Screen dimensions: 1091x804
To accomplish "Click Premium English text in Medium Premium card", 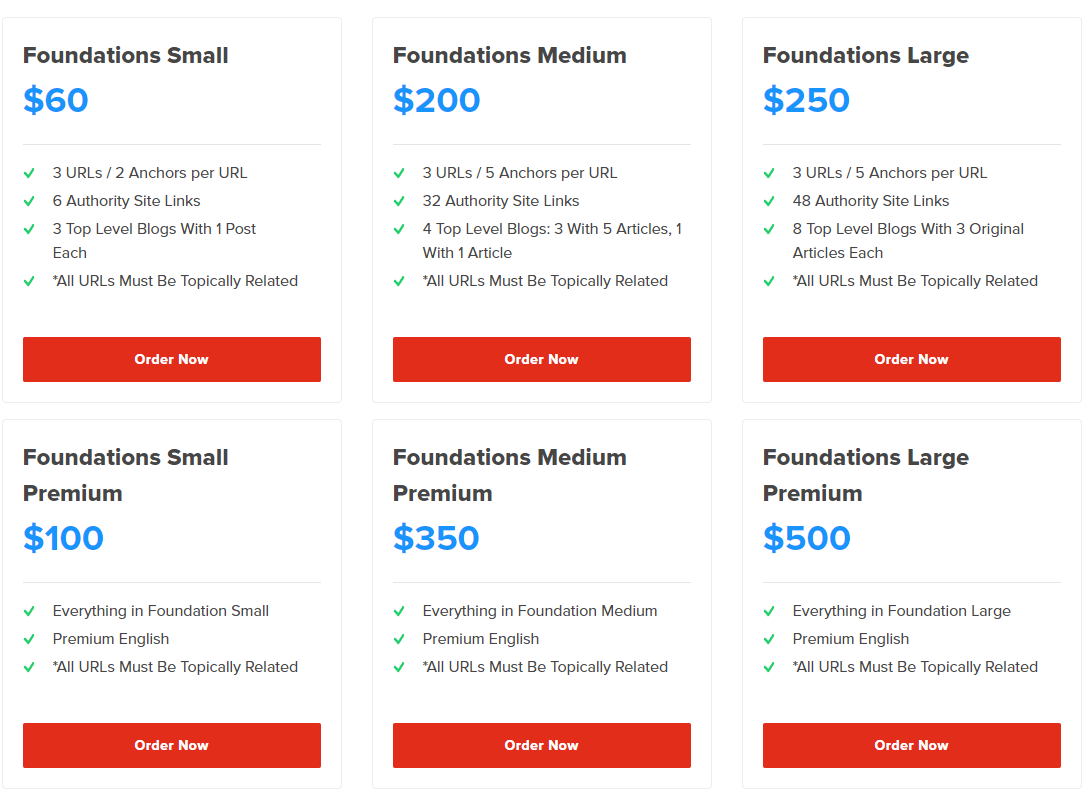I will pos(481,638).
